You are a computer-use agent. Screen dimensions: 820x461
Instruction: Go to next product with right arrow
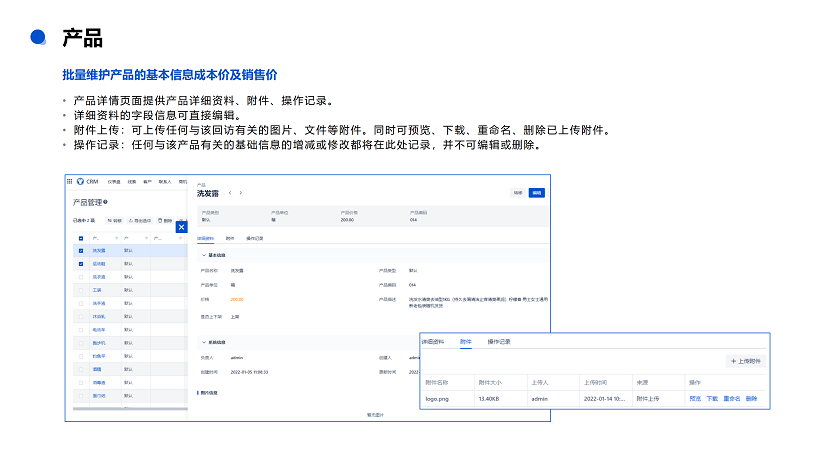tap(241, 193)
